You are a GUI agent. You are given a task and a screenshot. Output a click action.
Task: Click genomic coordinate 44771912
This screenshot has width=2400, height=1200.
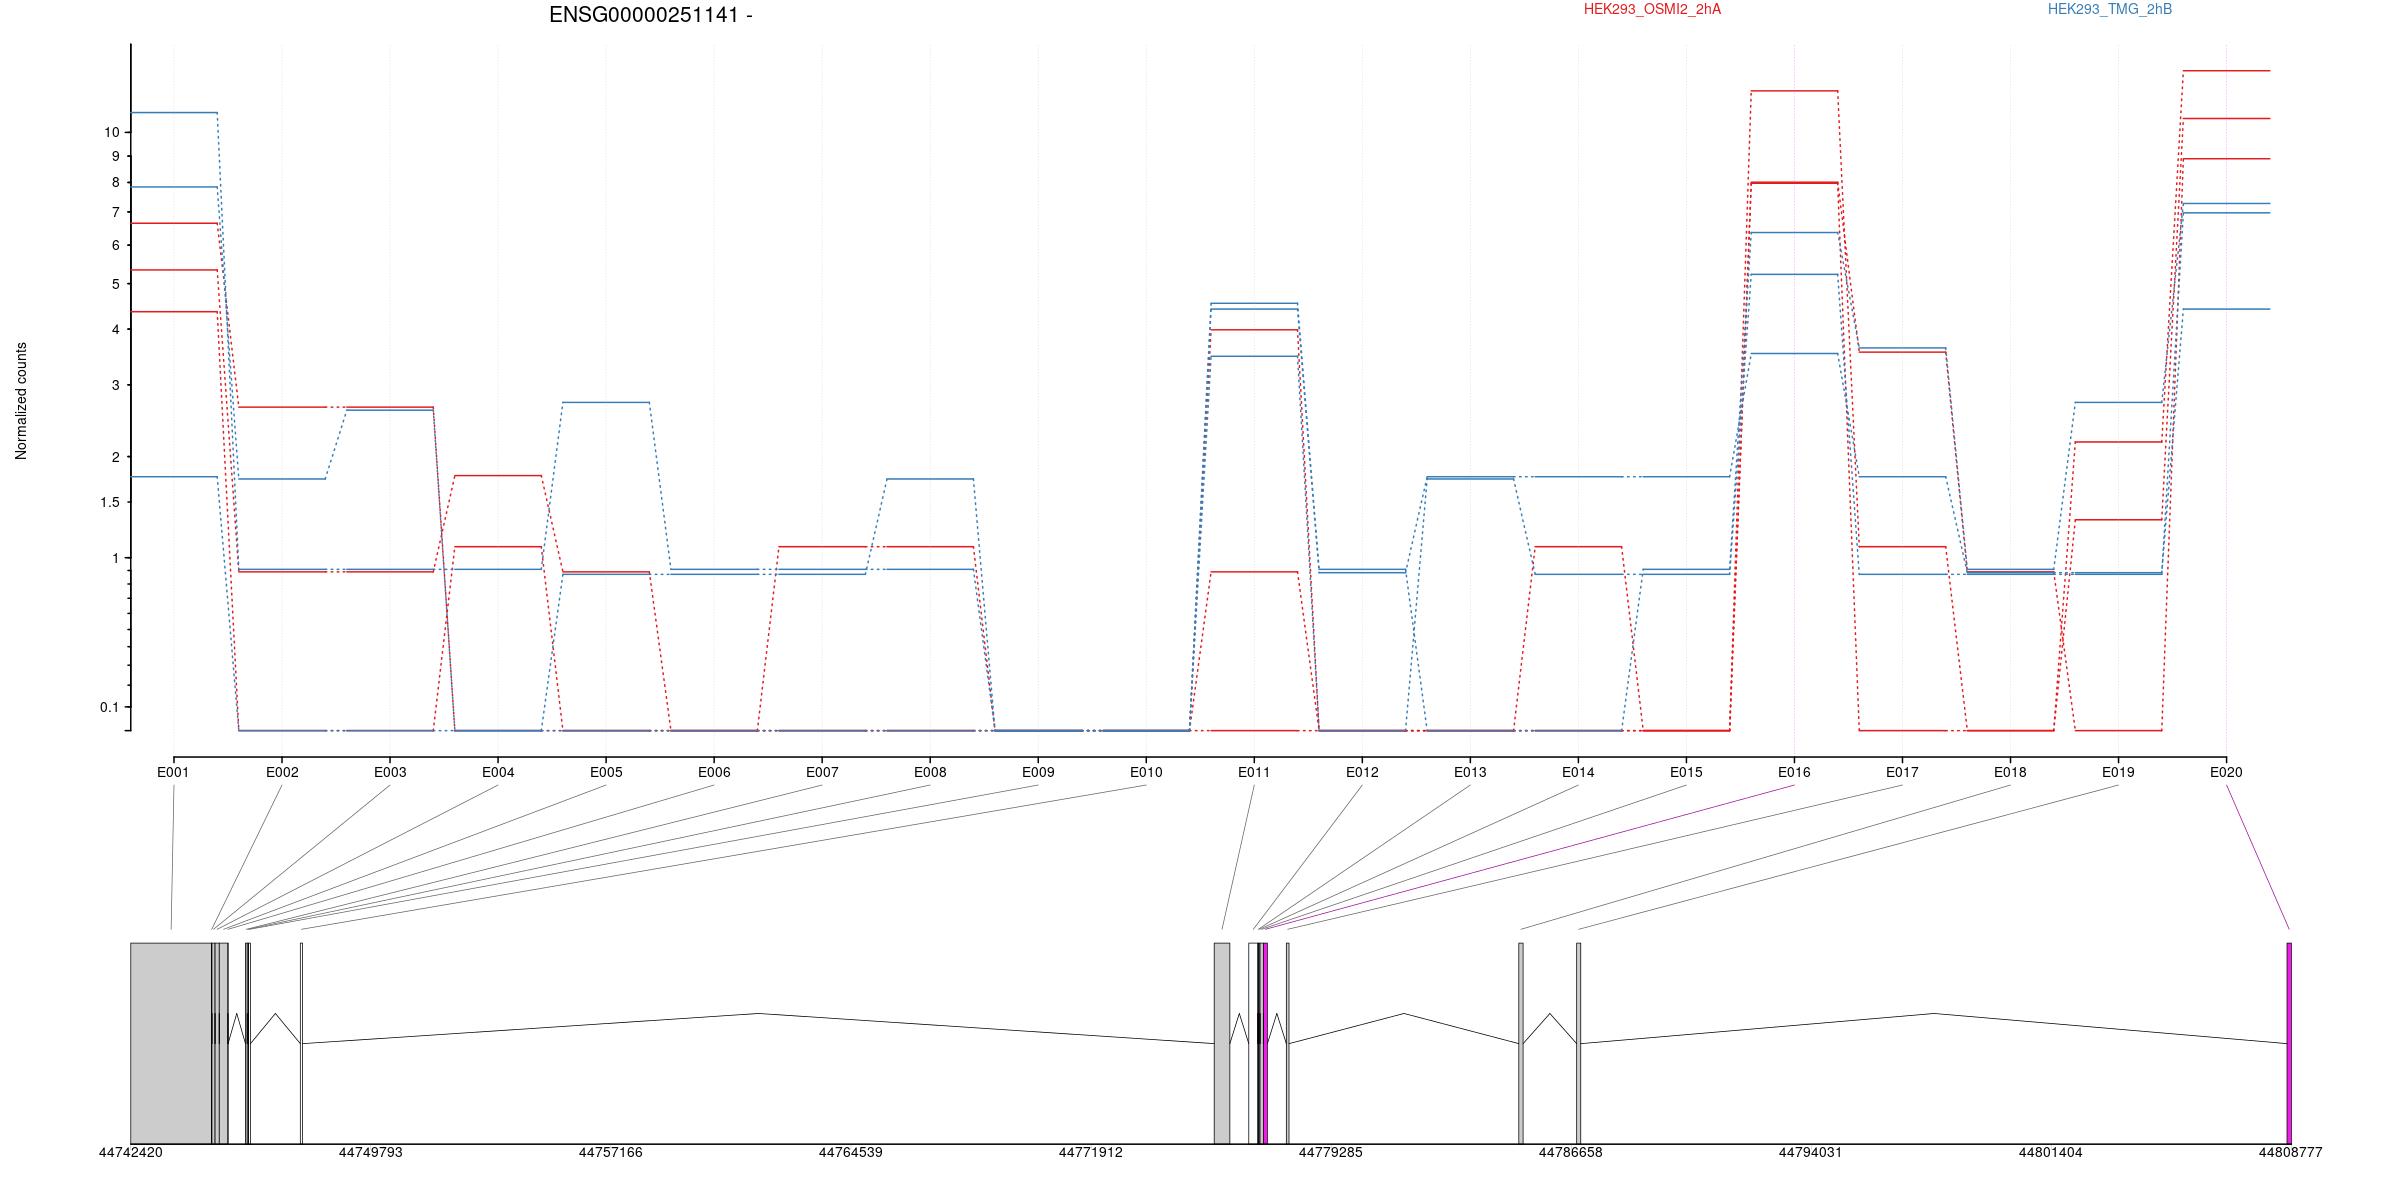point(1090,1153)
